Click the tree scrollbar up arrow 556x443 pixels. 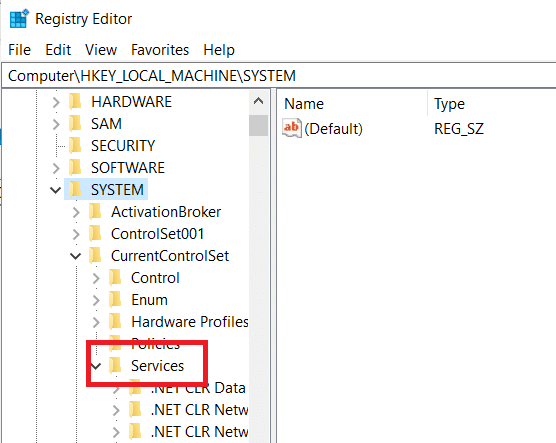coord(258,101)
